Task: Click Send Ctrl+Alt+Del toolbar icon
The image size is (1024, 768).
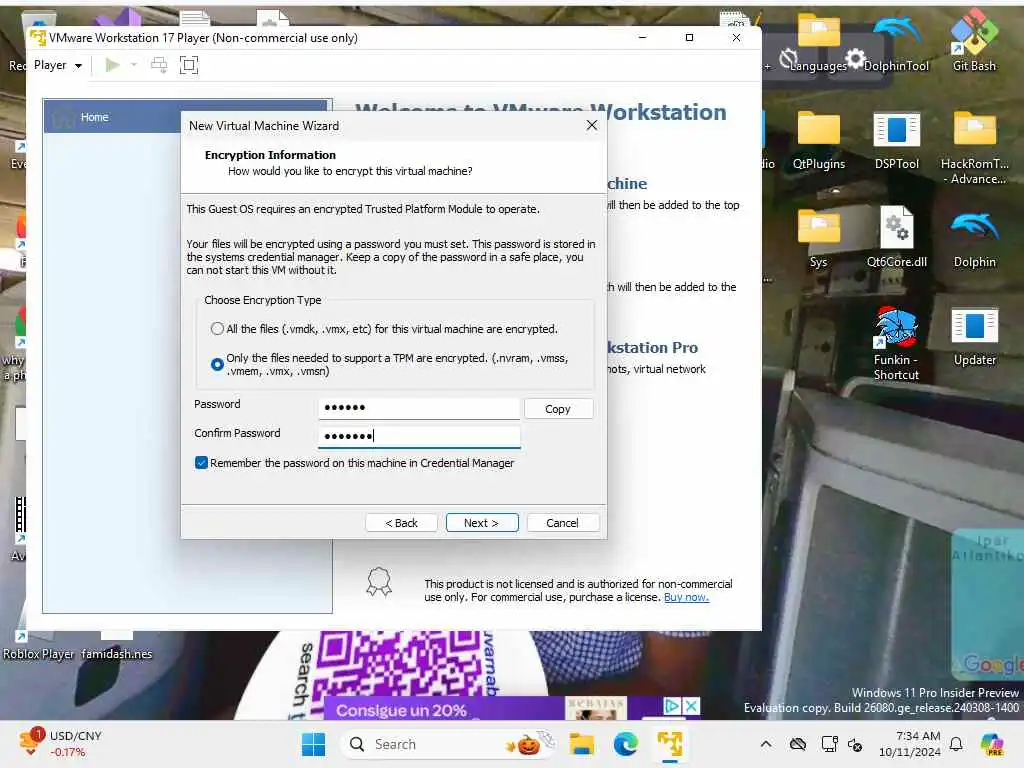Action: click(159, 65)
